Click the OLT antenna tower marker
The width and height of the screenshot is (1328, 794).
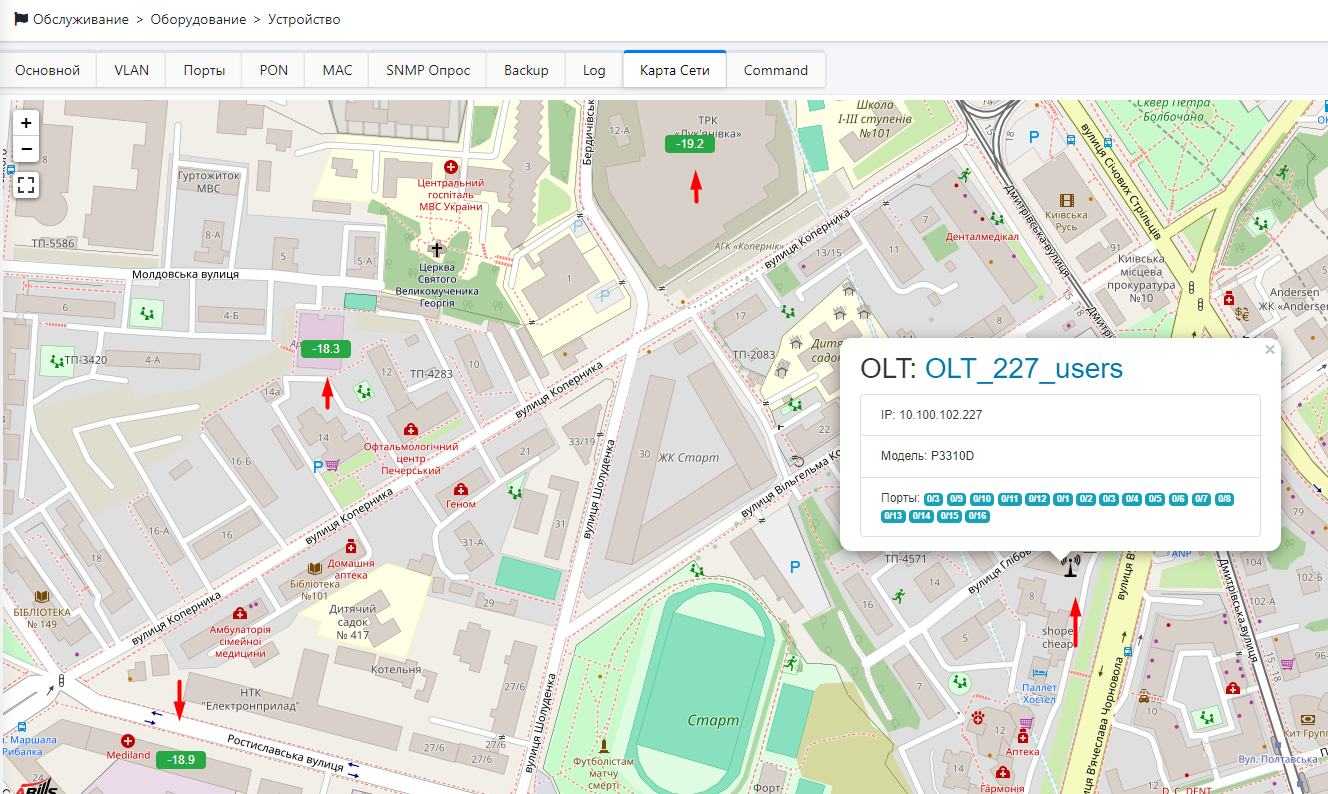tap(1069, 567)
